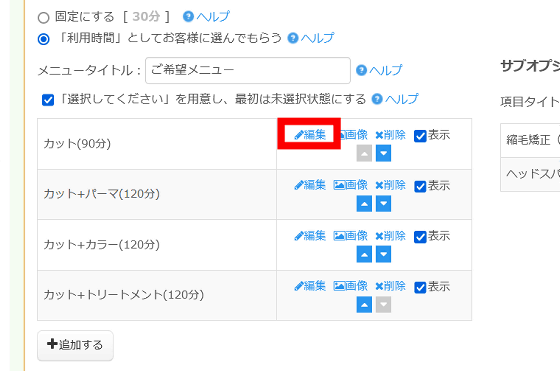The image size is (560, 371).
Task: Move カット+カラー(120分) down one row
Action: (x=383, y=254)
